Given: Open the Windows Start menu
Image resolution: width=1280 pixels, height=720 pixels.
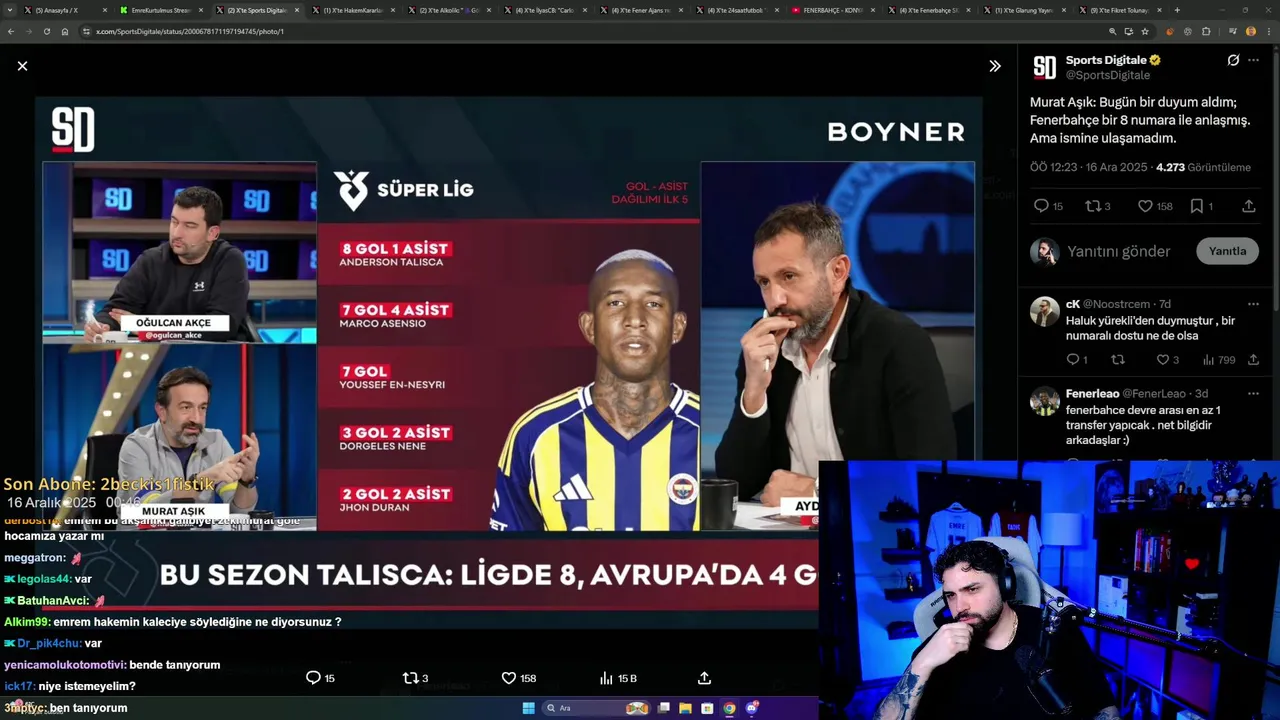Looking at the screenshot, I should (528, 708).
